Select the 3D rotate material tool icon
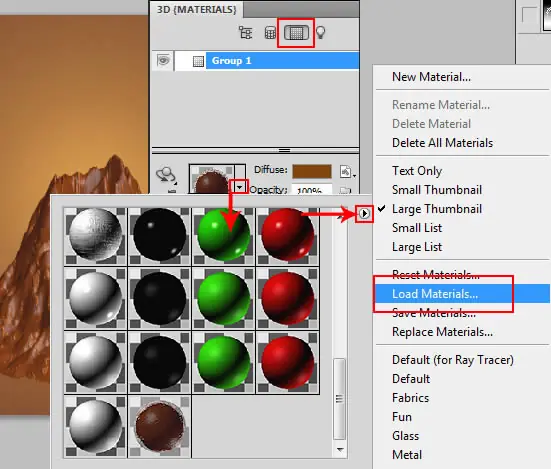This screenshot has height=469, width=551. 166,175
